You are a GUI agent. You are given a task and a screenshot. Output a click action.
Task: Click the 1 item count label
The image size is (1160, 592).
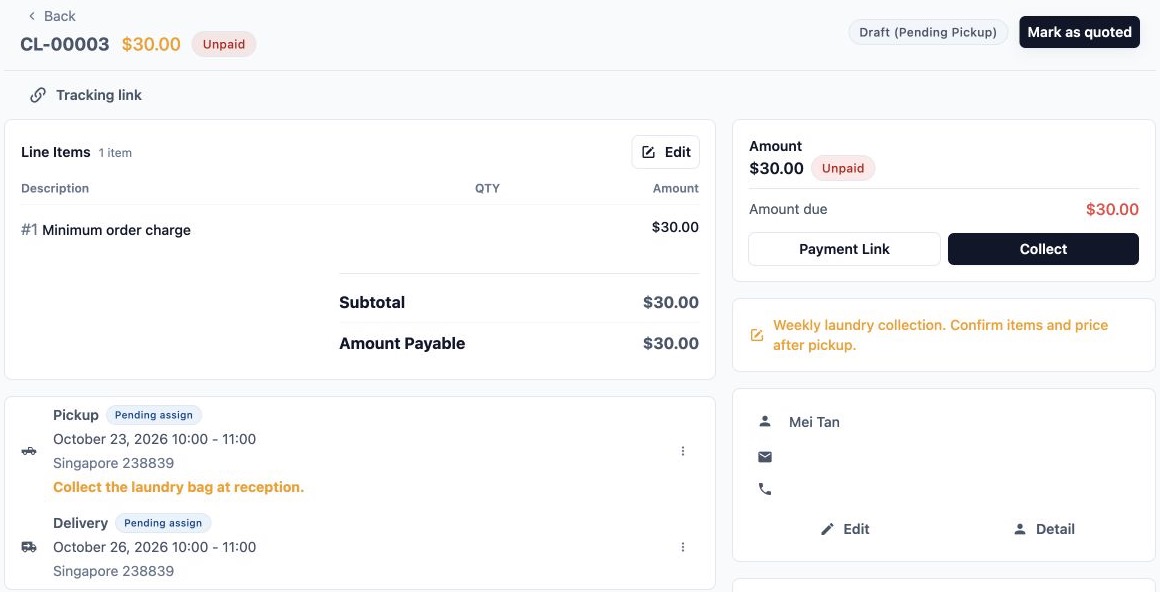pos(115,153)
